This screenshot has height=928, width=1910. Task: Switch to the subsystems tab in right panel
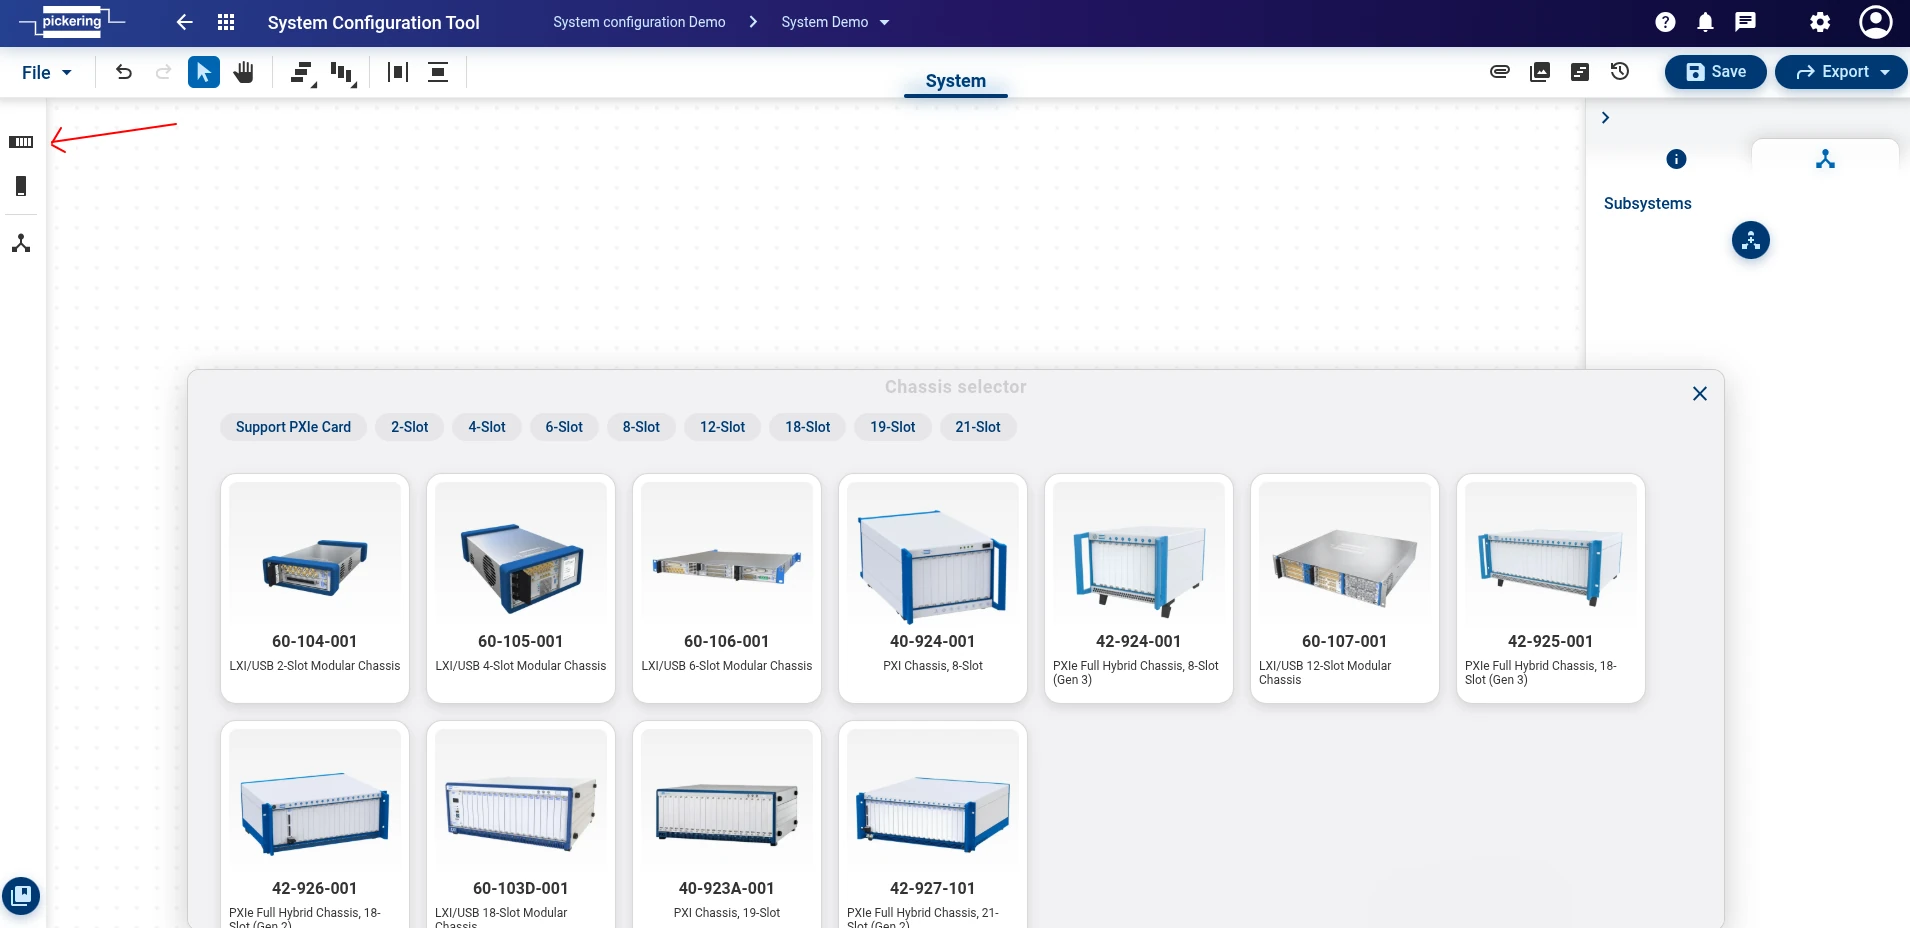[x=1825, y=159]
